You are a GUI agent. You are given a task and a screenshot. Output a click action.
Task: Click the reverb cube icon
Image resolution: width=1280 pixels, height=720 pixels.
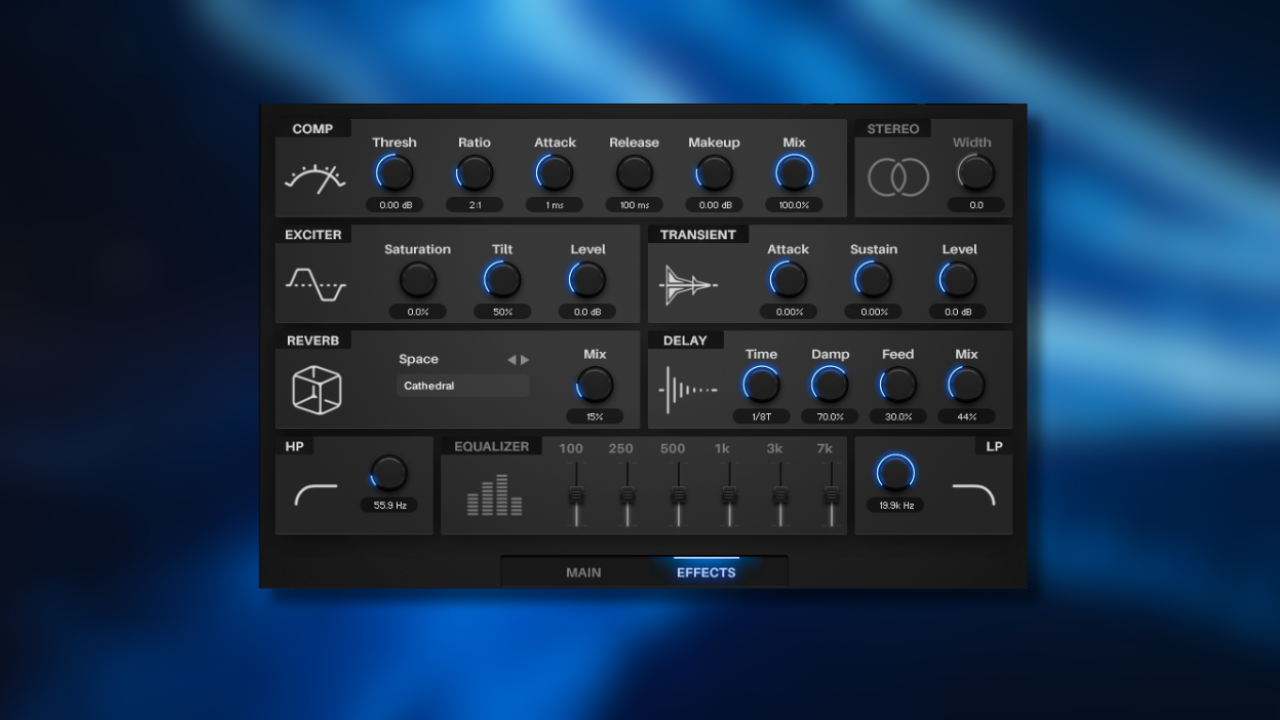(316, 389)
